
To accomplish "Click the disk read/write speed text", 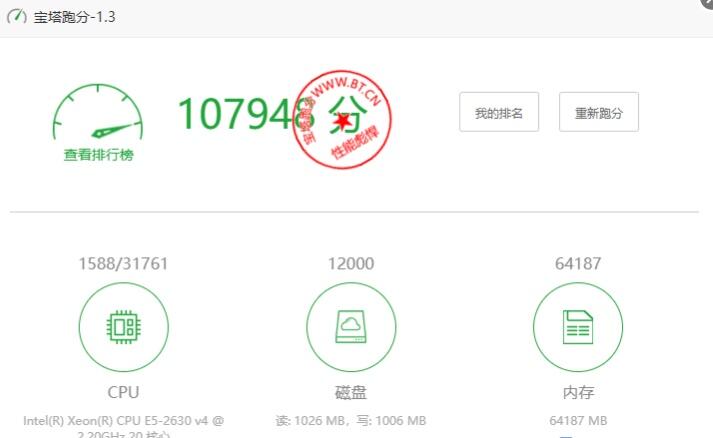I will 351,421.
